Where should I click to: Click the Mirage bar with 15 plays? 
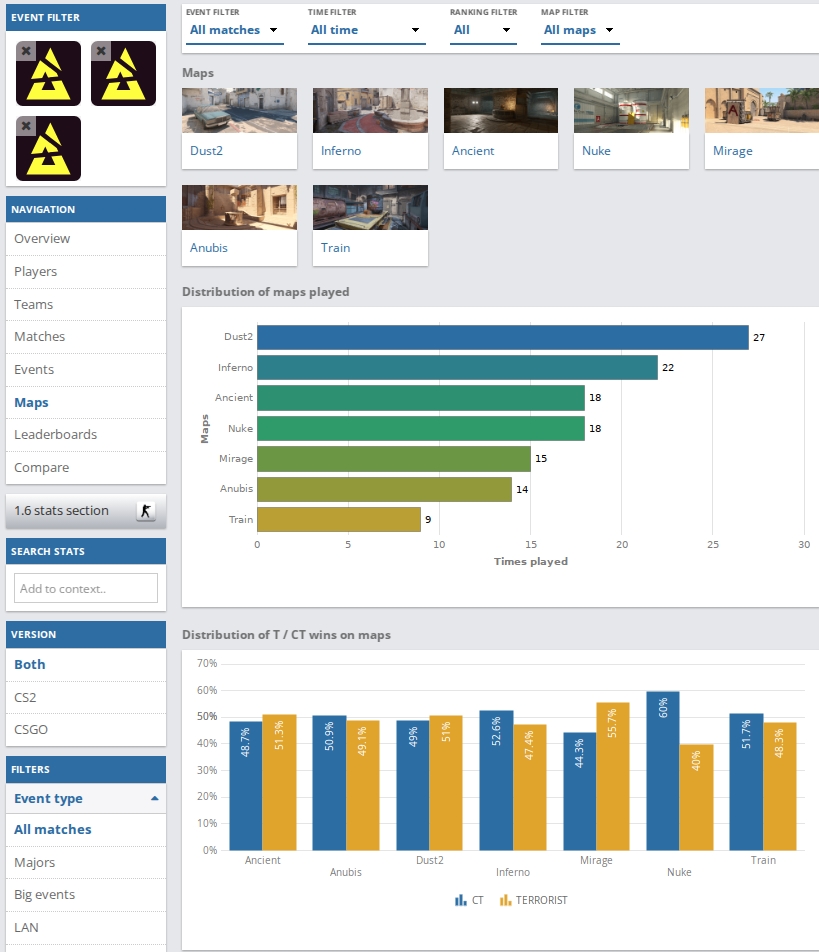394,459
